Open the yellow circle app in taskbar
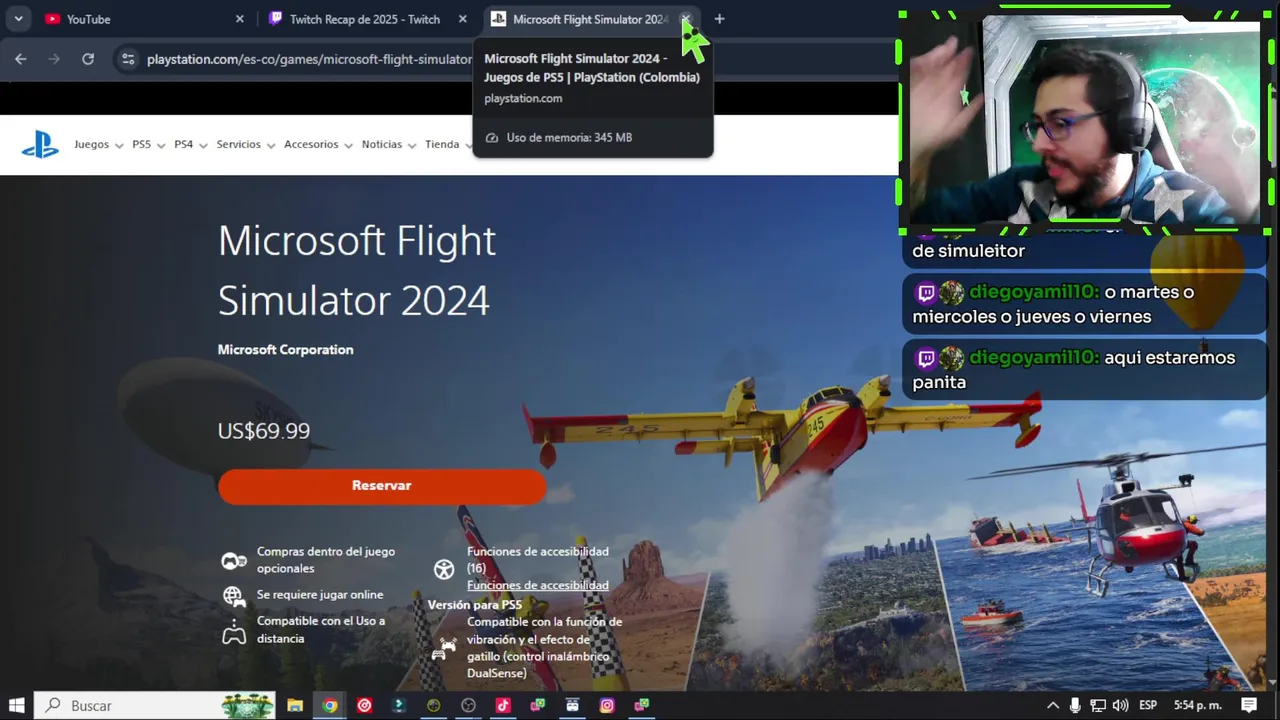 433,705
